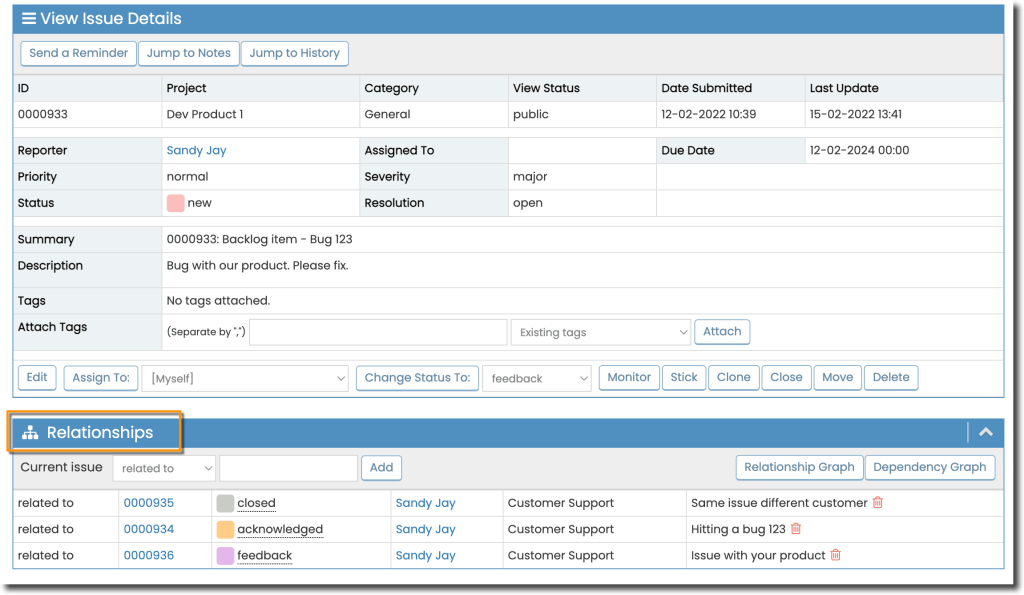Screen dimensions: 1024x595
Task: Collapse the Relationships section with chevron
Action: (x=985, y=432)
